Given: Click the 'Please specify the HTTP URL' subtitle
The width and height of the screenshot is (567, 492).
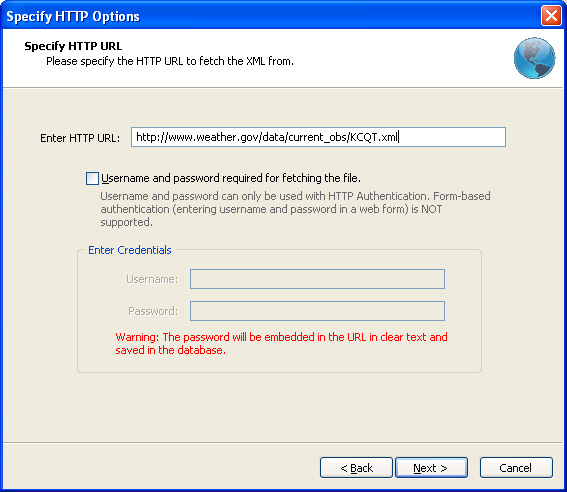Looking at the screenshot, I should 170,61.
